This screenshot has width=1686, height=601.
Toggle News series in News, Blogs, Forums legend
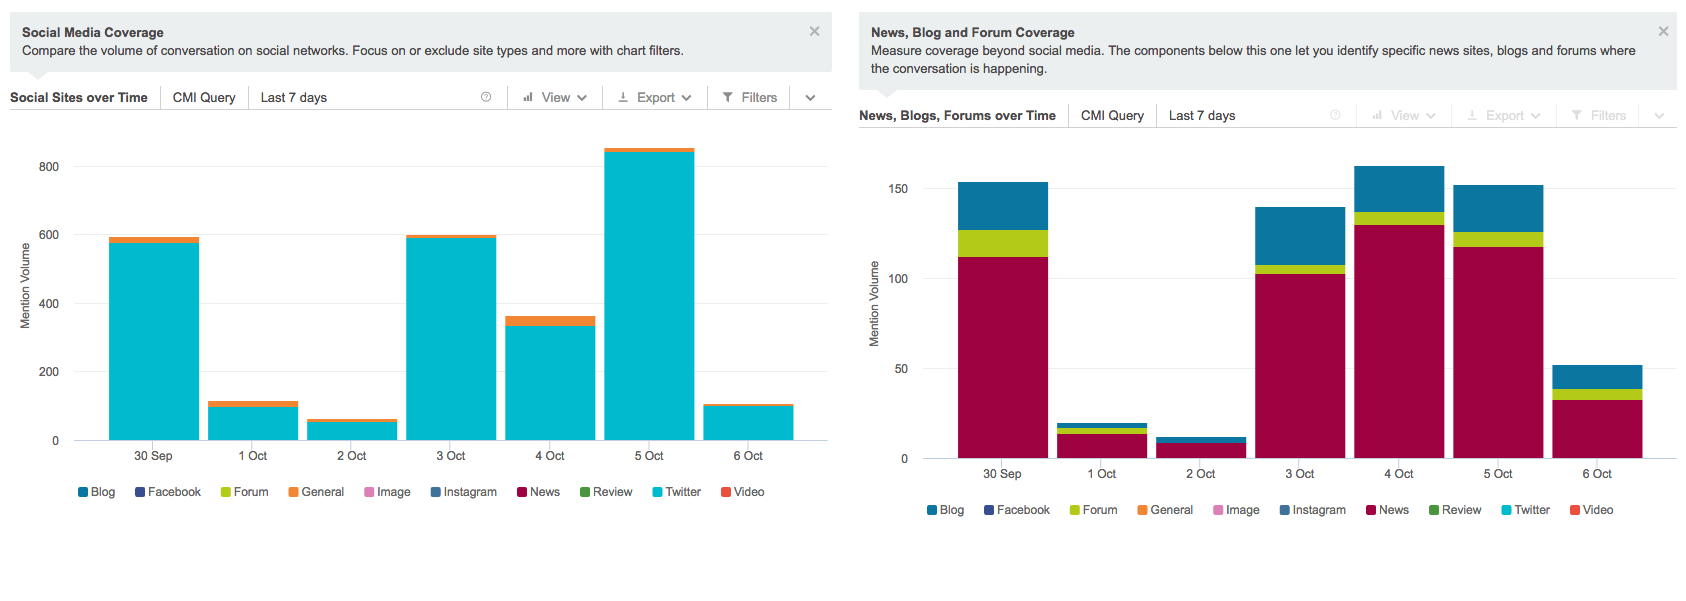1387,510
